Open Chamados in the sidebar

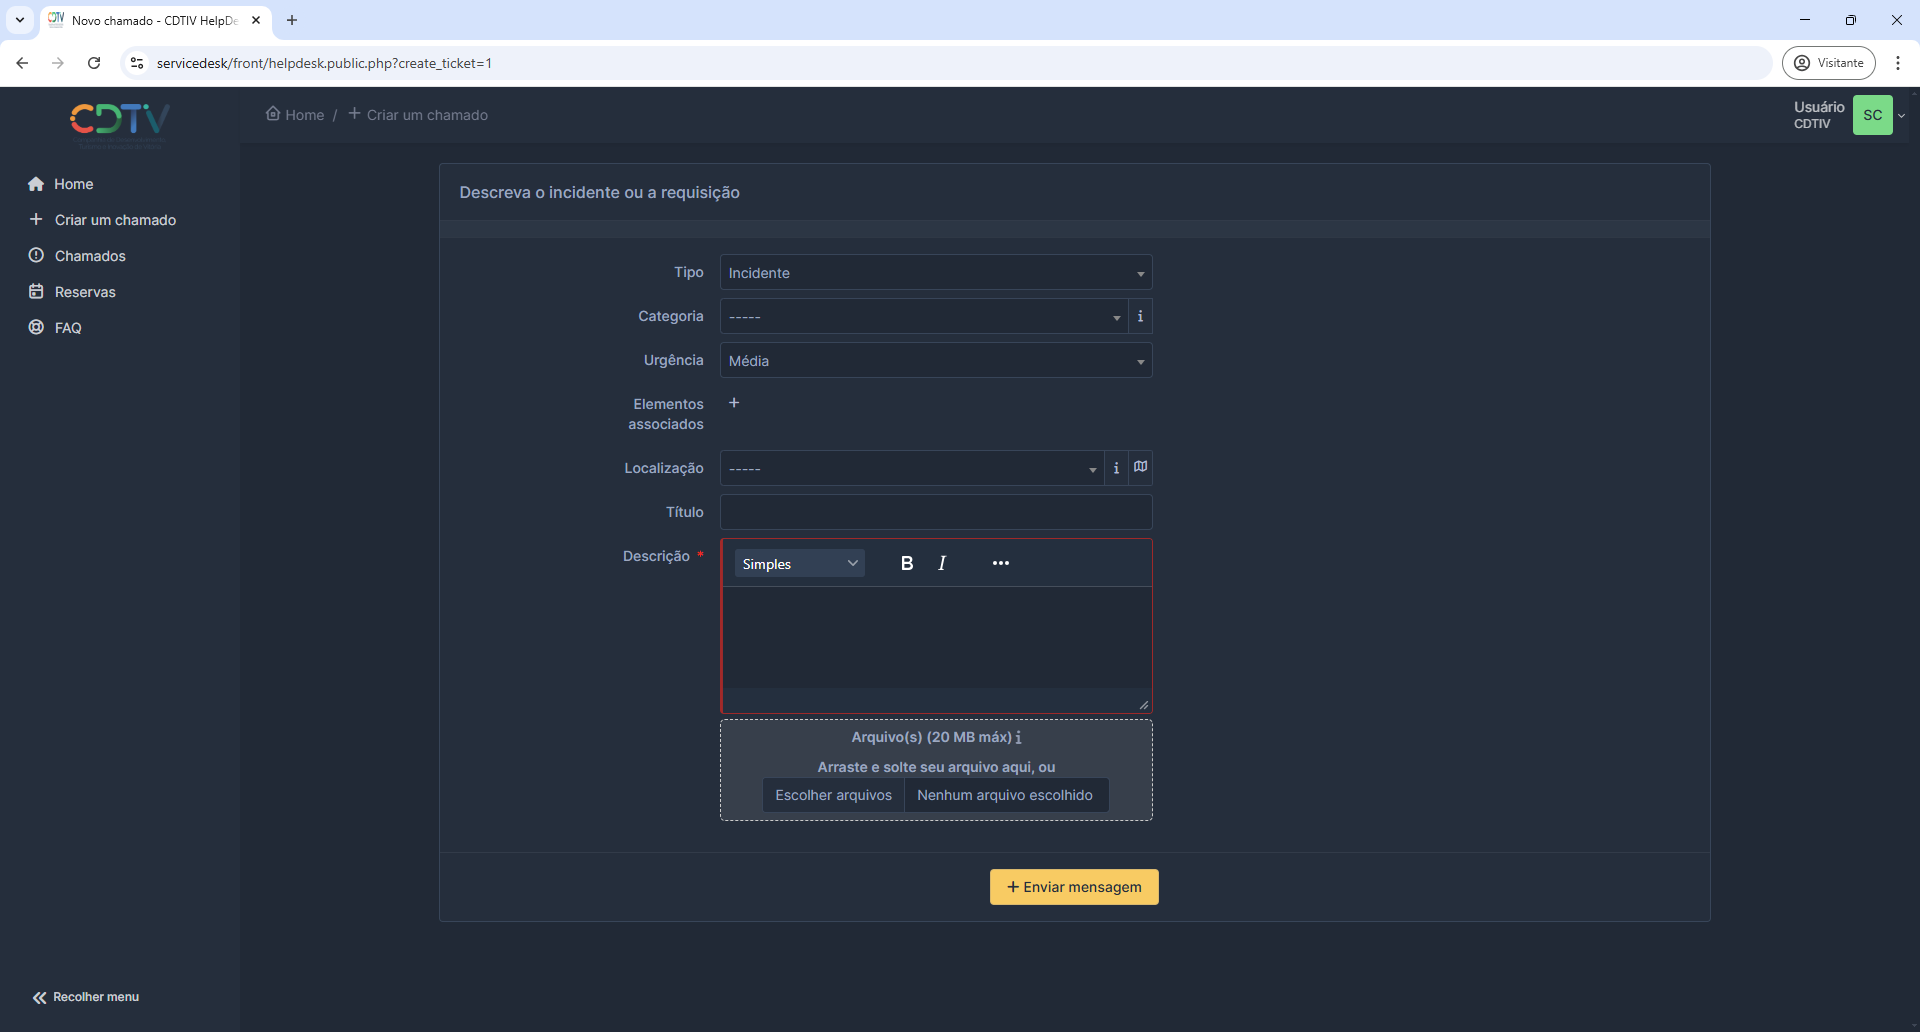pyautogui.click(x=90, y=256)
